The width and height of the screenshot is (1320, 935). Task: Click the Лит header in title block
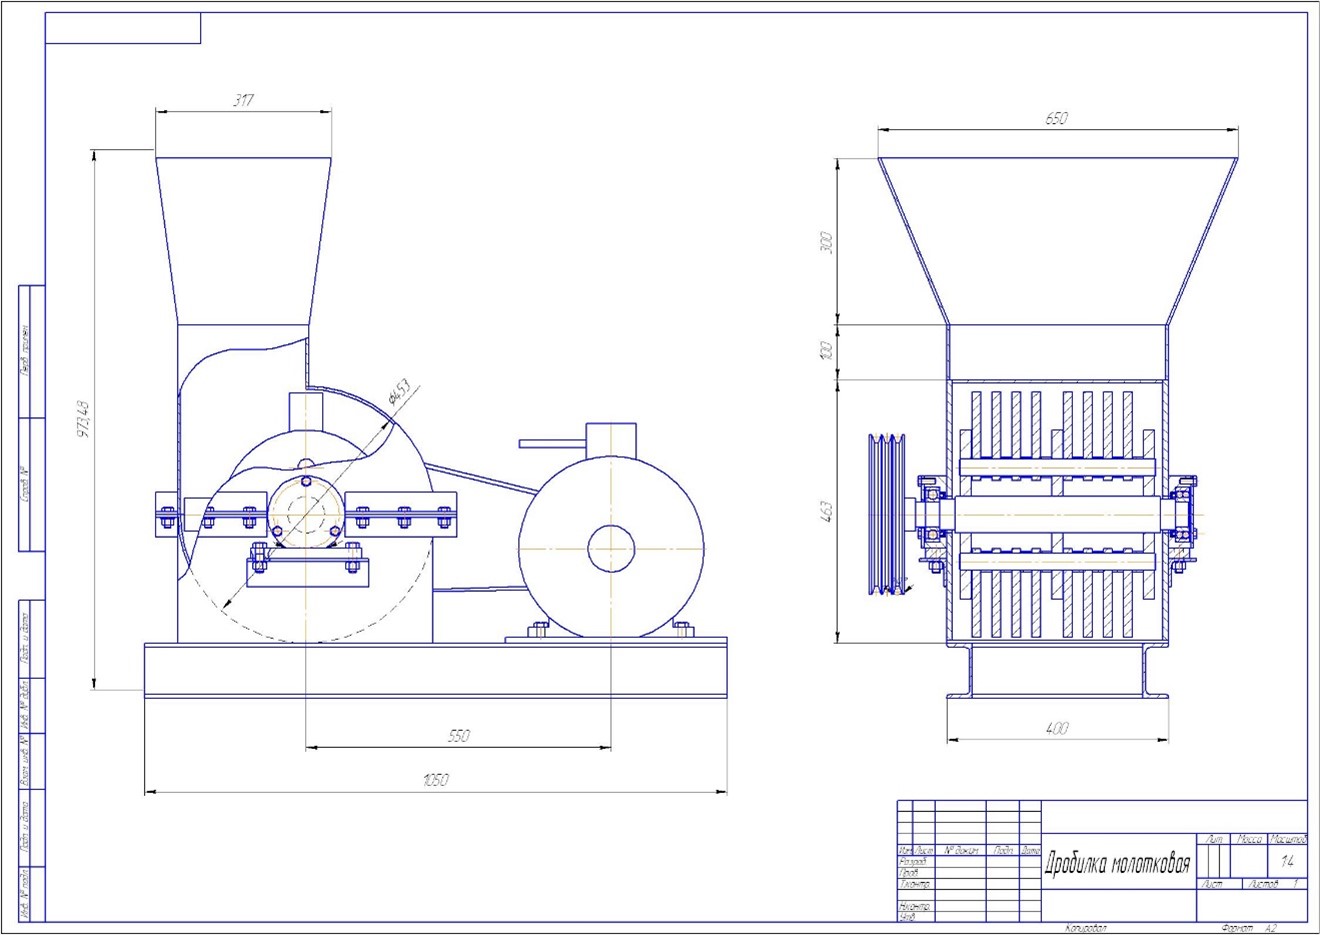click(1214, 839)
